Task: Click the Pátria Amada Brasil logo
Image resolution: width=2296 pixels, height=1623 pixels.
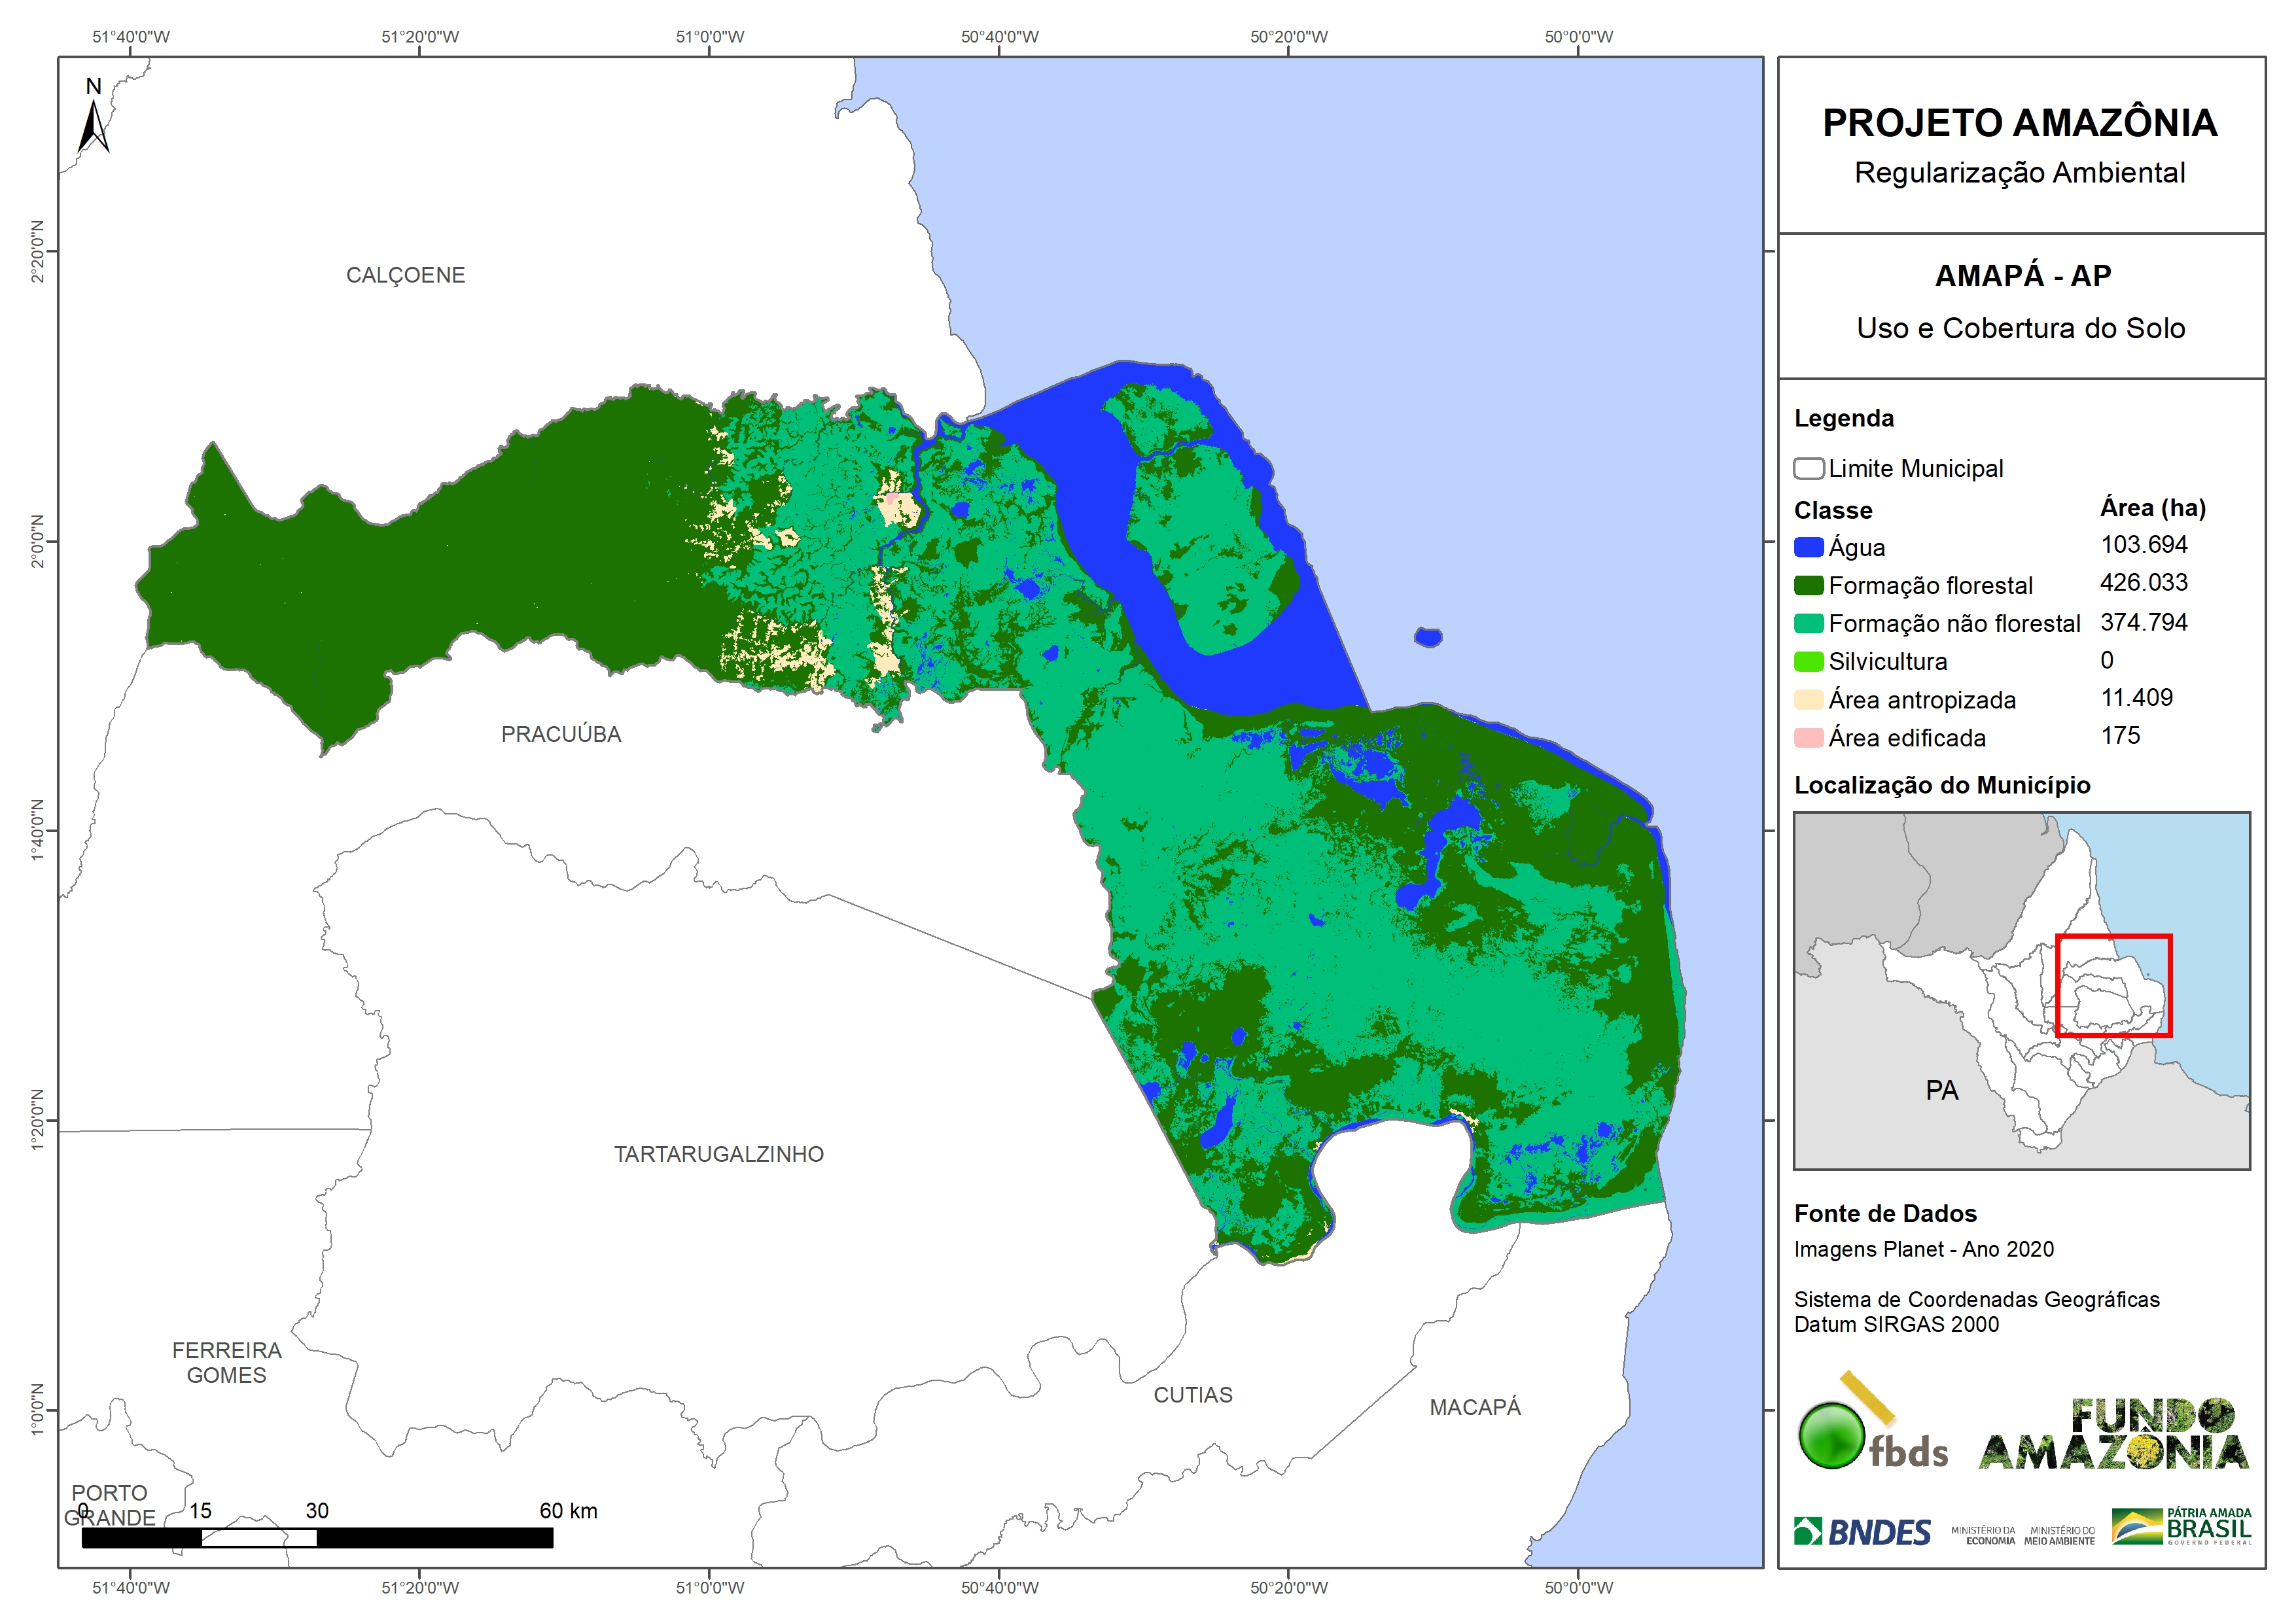Action: (2181, 1527)
